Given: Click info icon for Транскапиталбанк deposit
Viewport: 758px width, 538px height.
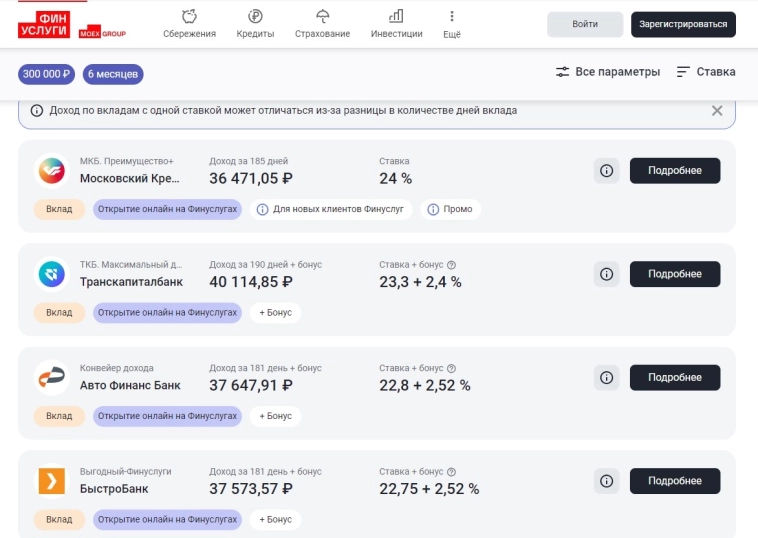Looking at the screenshot, I should 606,274.
